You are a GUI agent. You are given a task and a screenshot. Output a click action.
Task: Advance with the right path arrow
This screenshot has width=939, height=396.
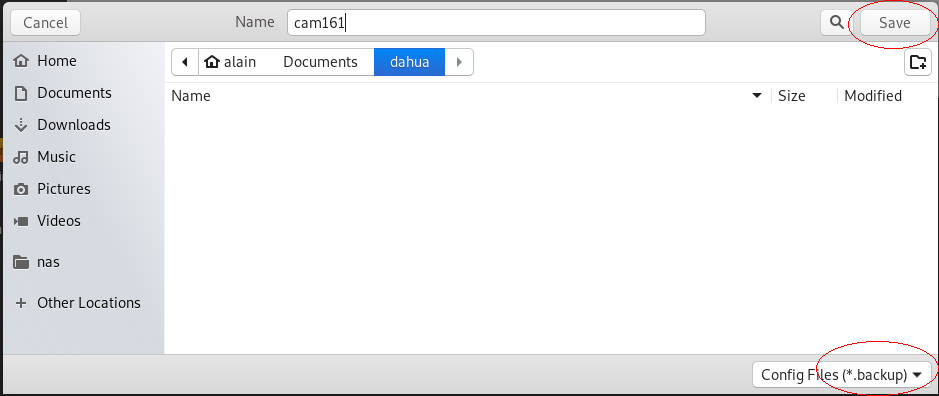point(459,62)
